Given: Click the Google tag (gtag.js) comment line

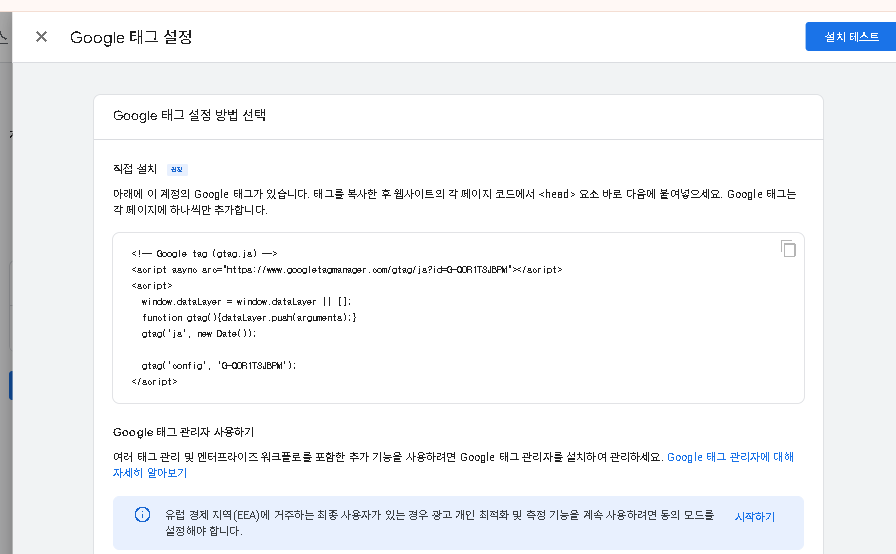Looking at the screenshot, I should point(205,254).
